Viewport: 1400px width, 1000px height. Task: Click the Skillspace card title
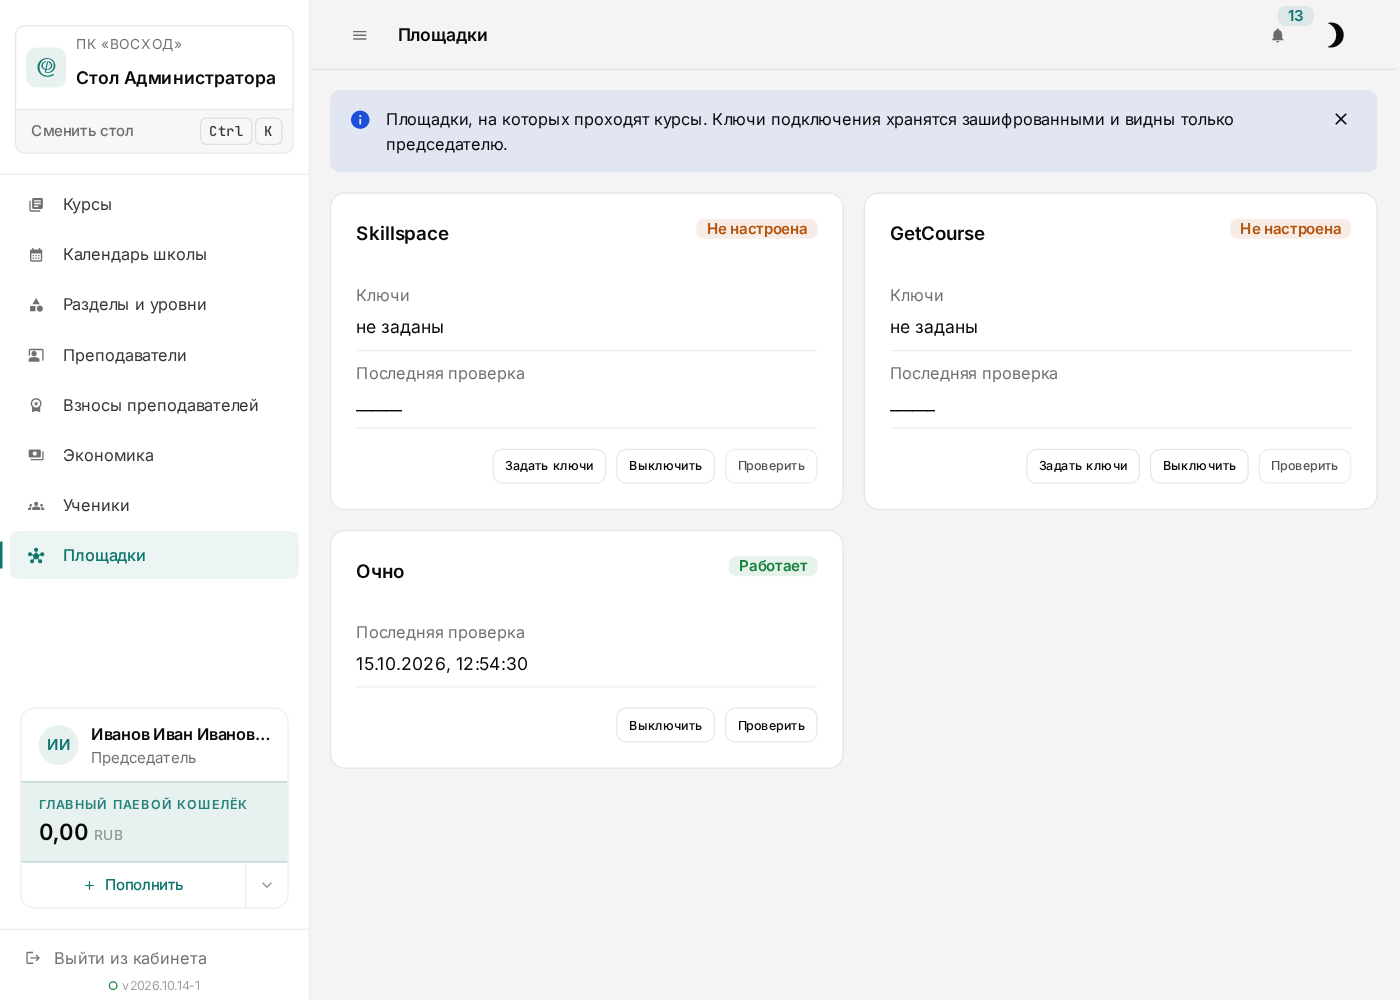402,233
